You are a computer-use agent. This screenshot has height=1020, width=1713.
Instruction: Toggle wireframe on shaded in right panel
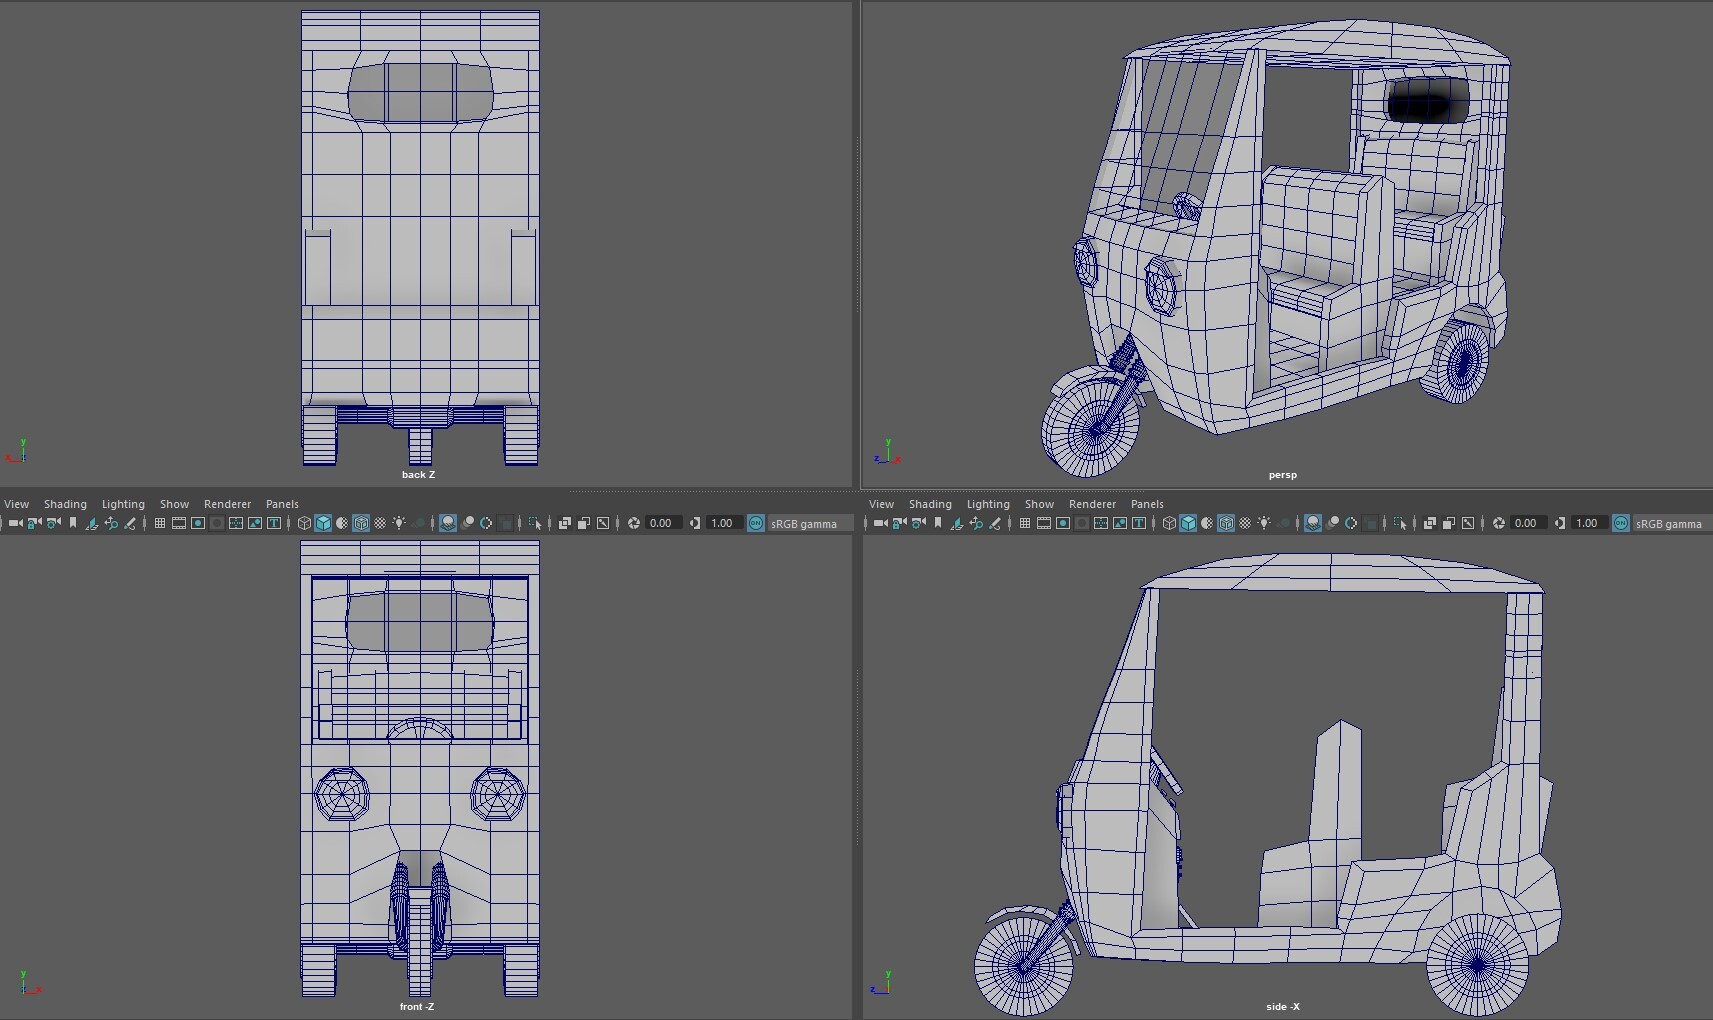click(x=1226, y=523)
